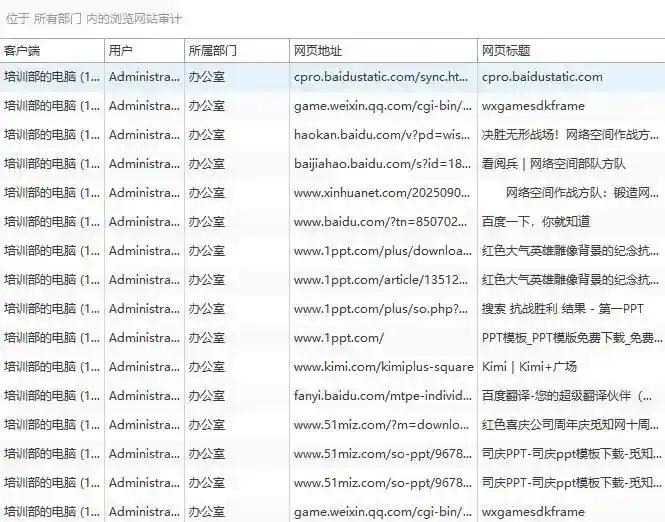Select title 看阅兵 | 网络空间部队方队
The image size is (665, 522).
[553, 164]
